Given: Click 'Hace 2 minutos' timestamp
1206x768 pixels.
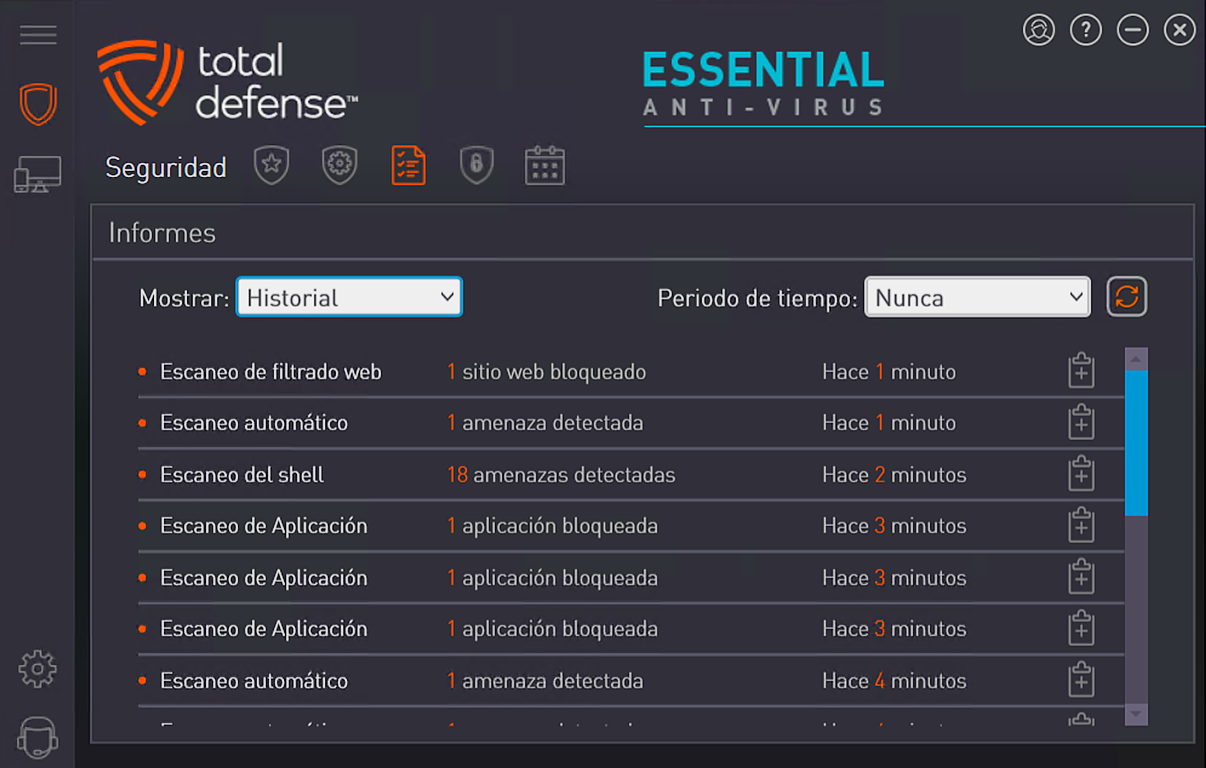Looking at the screenshot, I should click(894, 475).
